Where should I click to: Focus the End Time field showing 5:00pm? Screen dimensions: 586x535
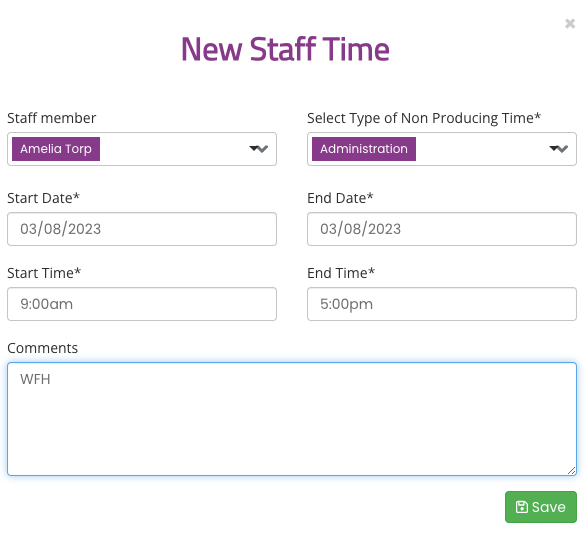point(442,304)
